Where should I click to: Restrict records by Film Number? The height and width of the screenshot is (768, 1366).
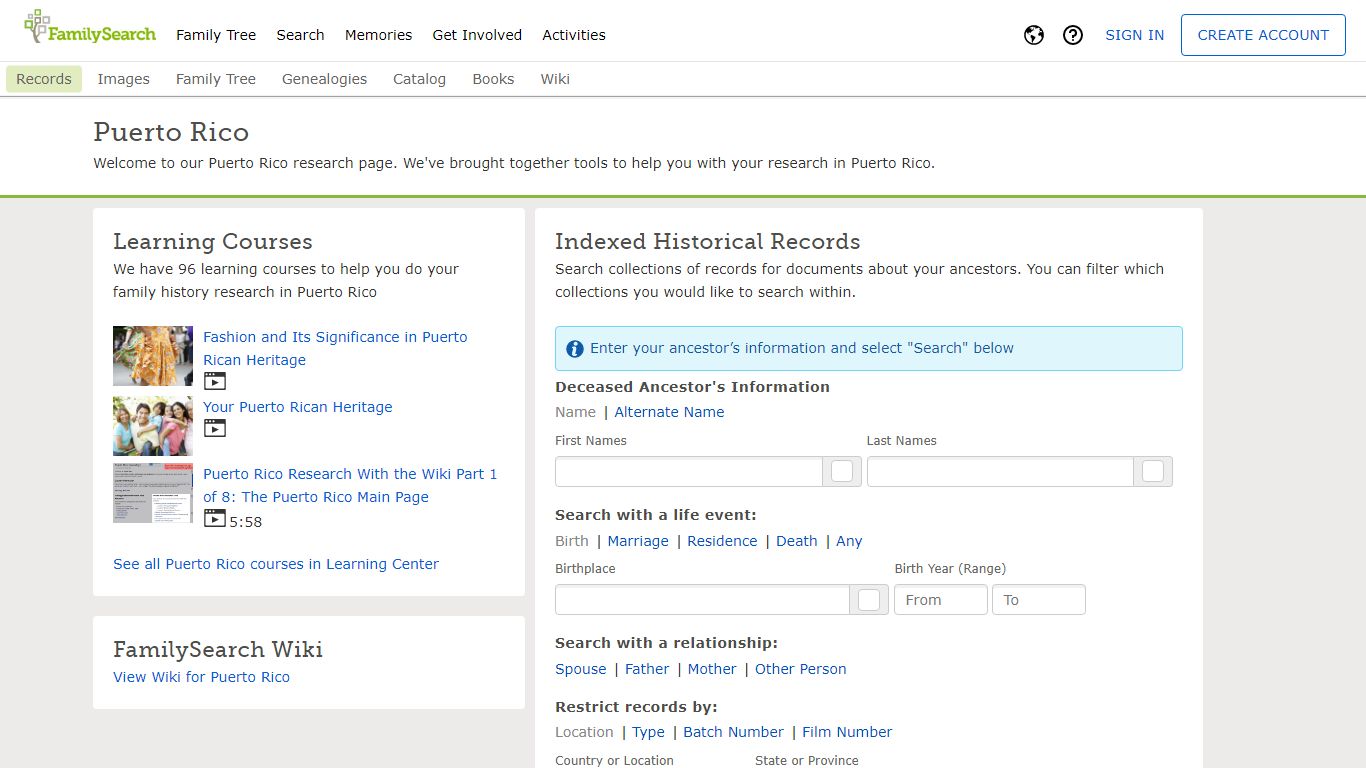point(847,732)
